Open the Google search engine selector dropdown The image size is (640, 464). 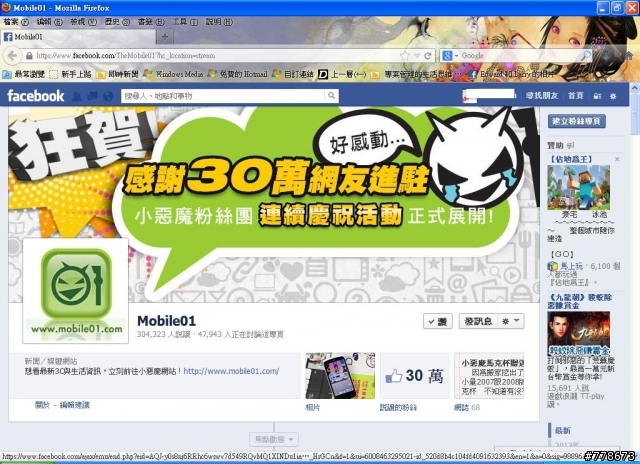pyautogui.click(x=450, y=55)
